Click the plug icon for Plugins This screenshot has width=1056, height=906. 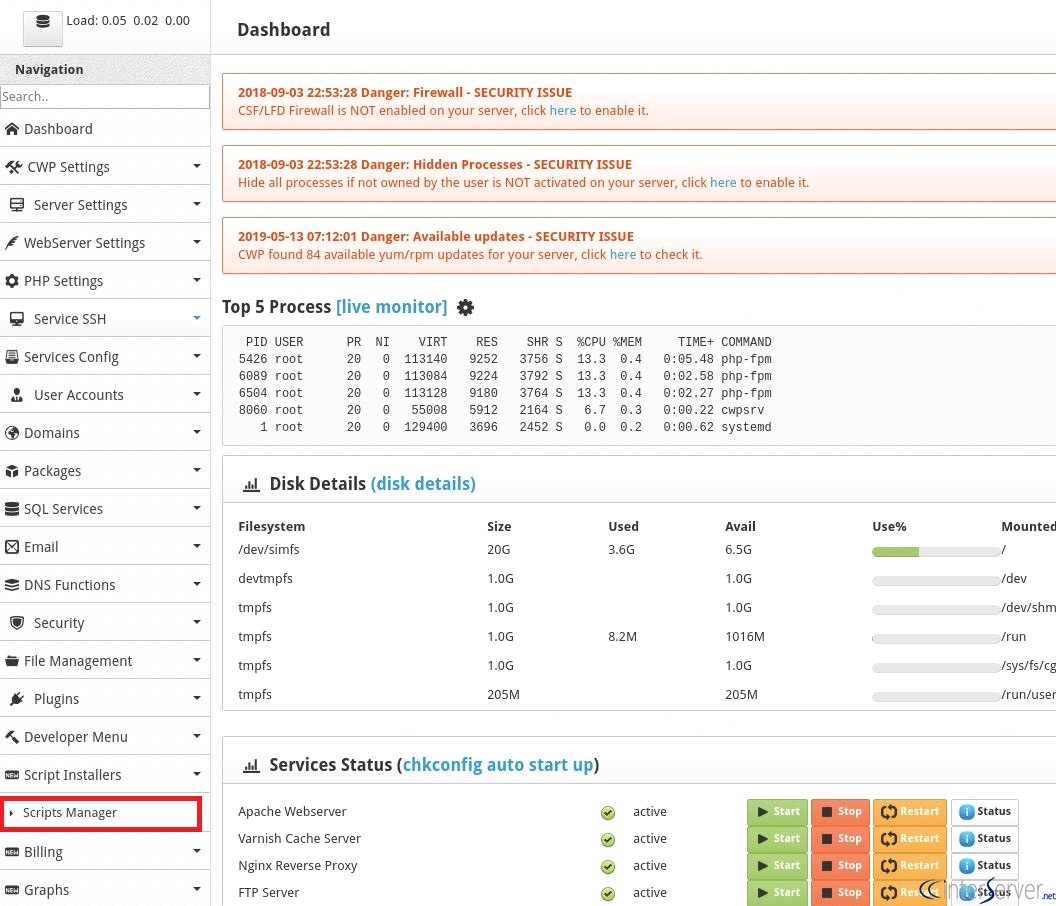(17, 699)
